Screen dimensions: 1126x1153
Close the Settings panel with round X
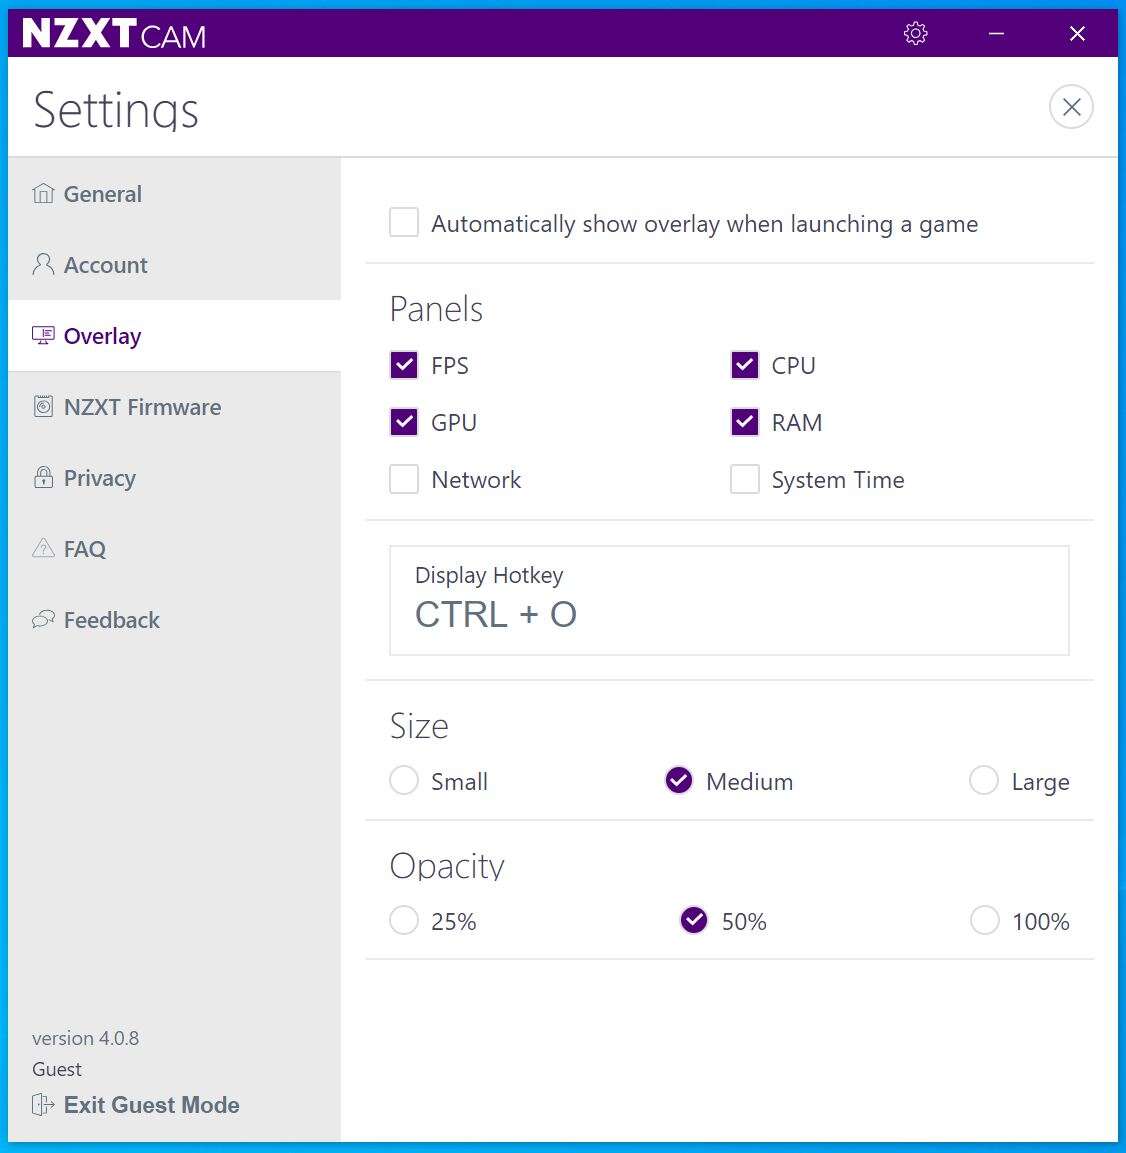click(1071, 107)
